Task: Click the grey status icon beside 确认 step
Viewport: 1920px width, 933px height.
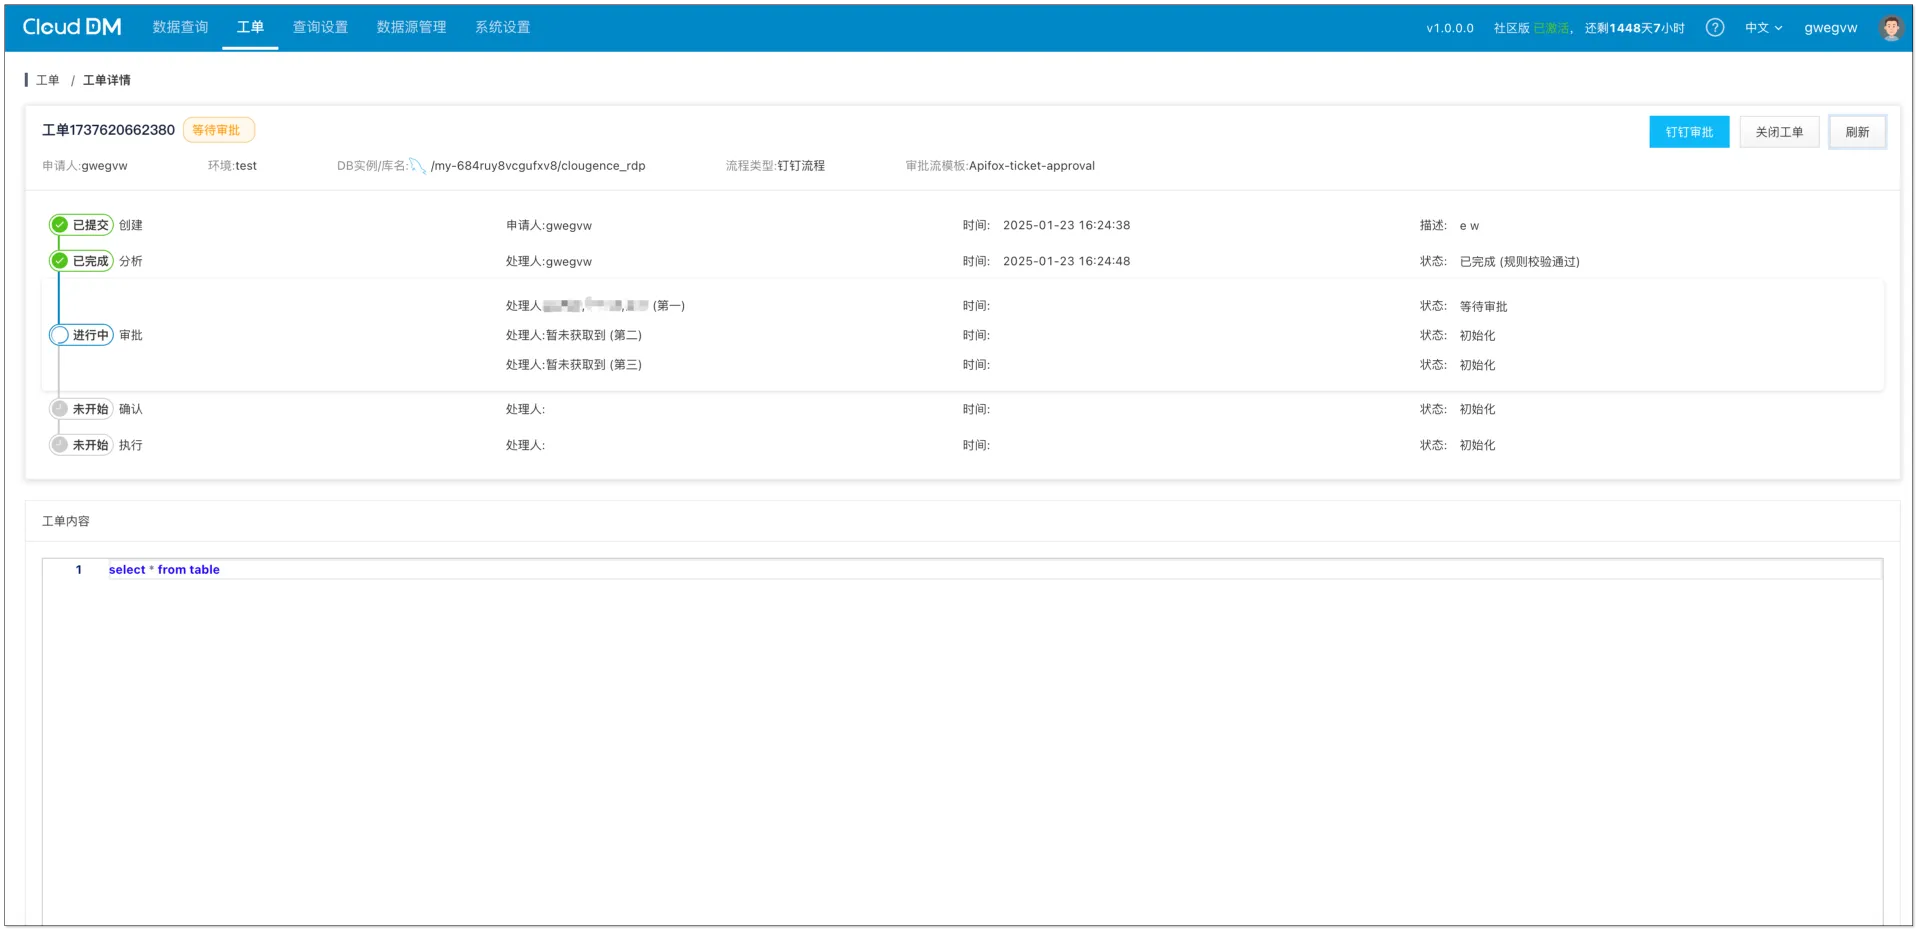Action: 60,409
